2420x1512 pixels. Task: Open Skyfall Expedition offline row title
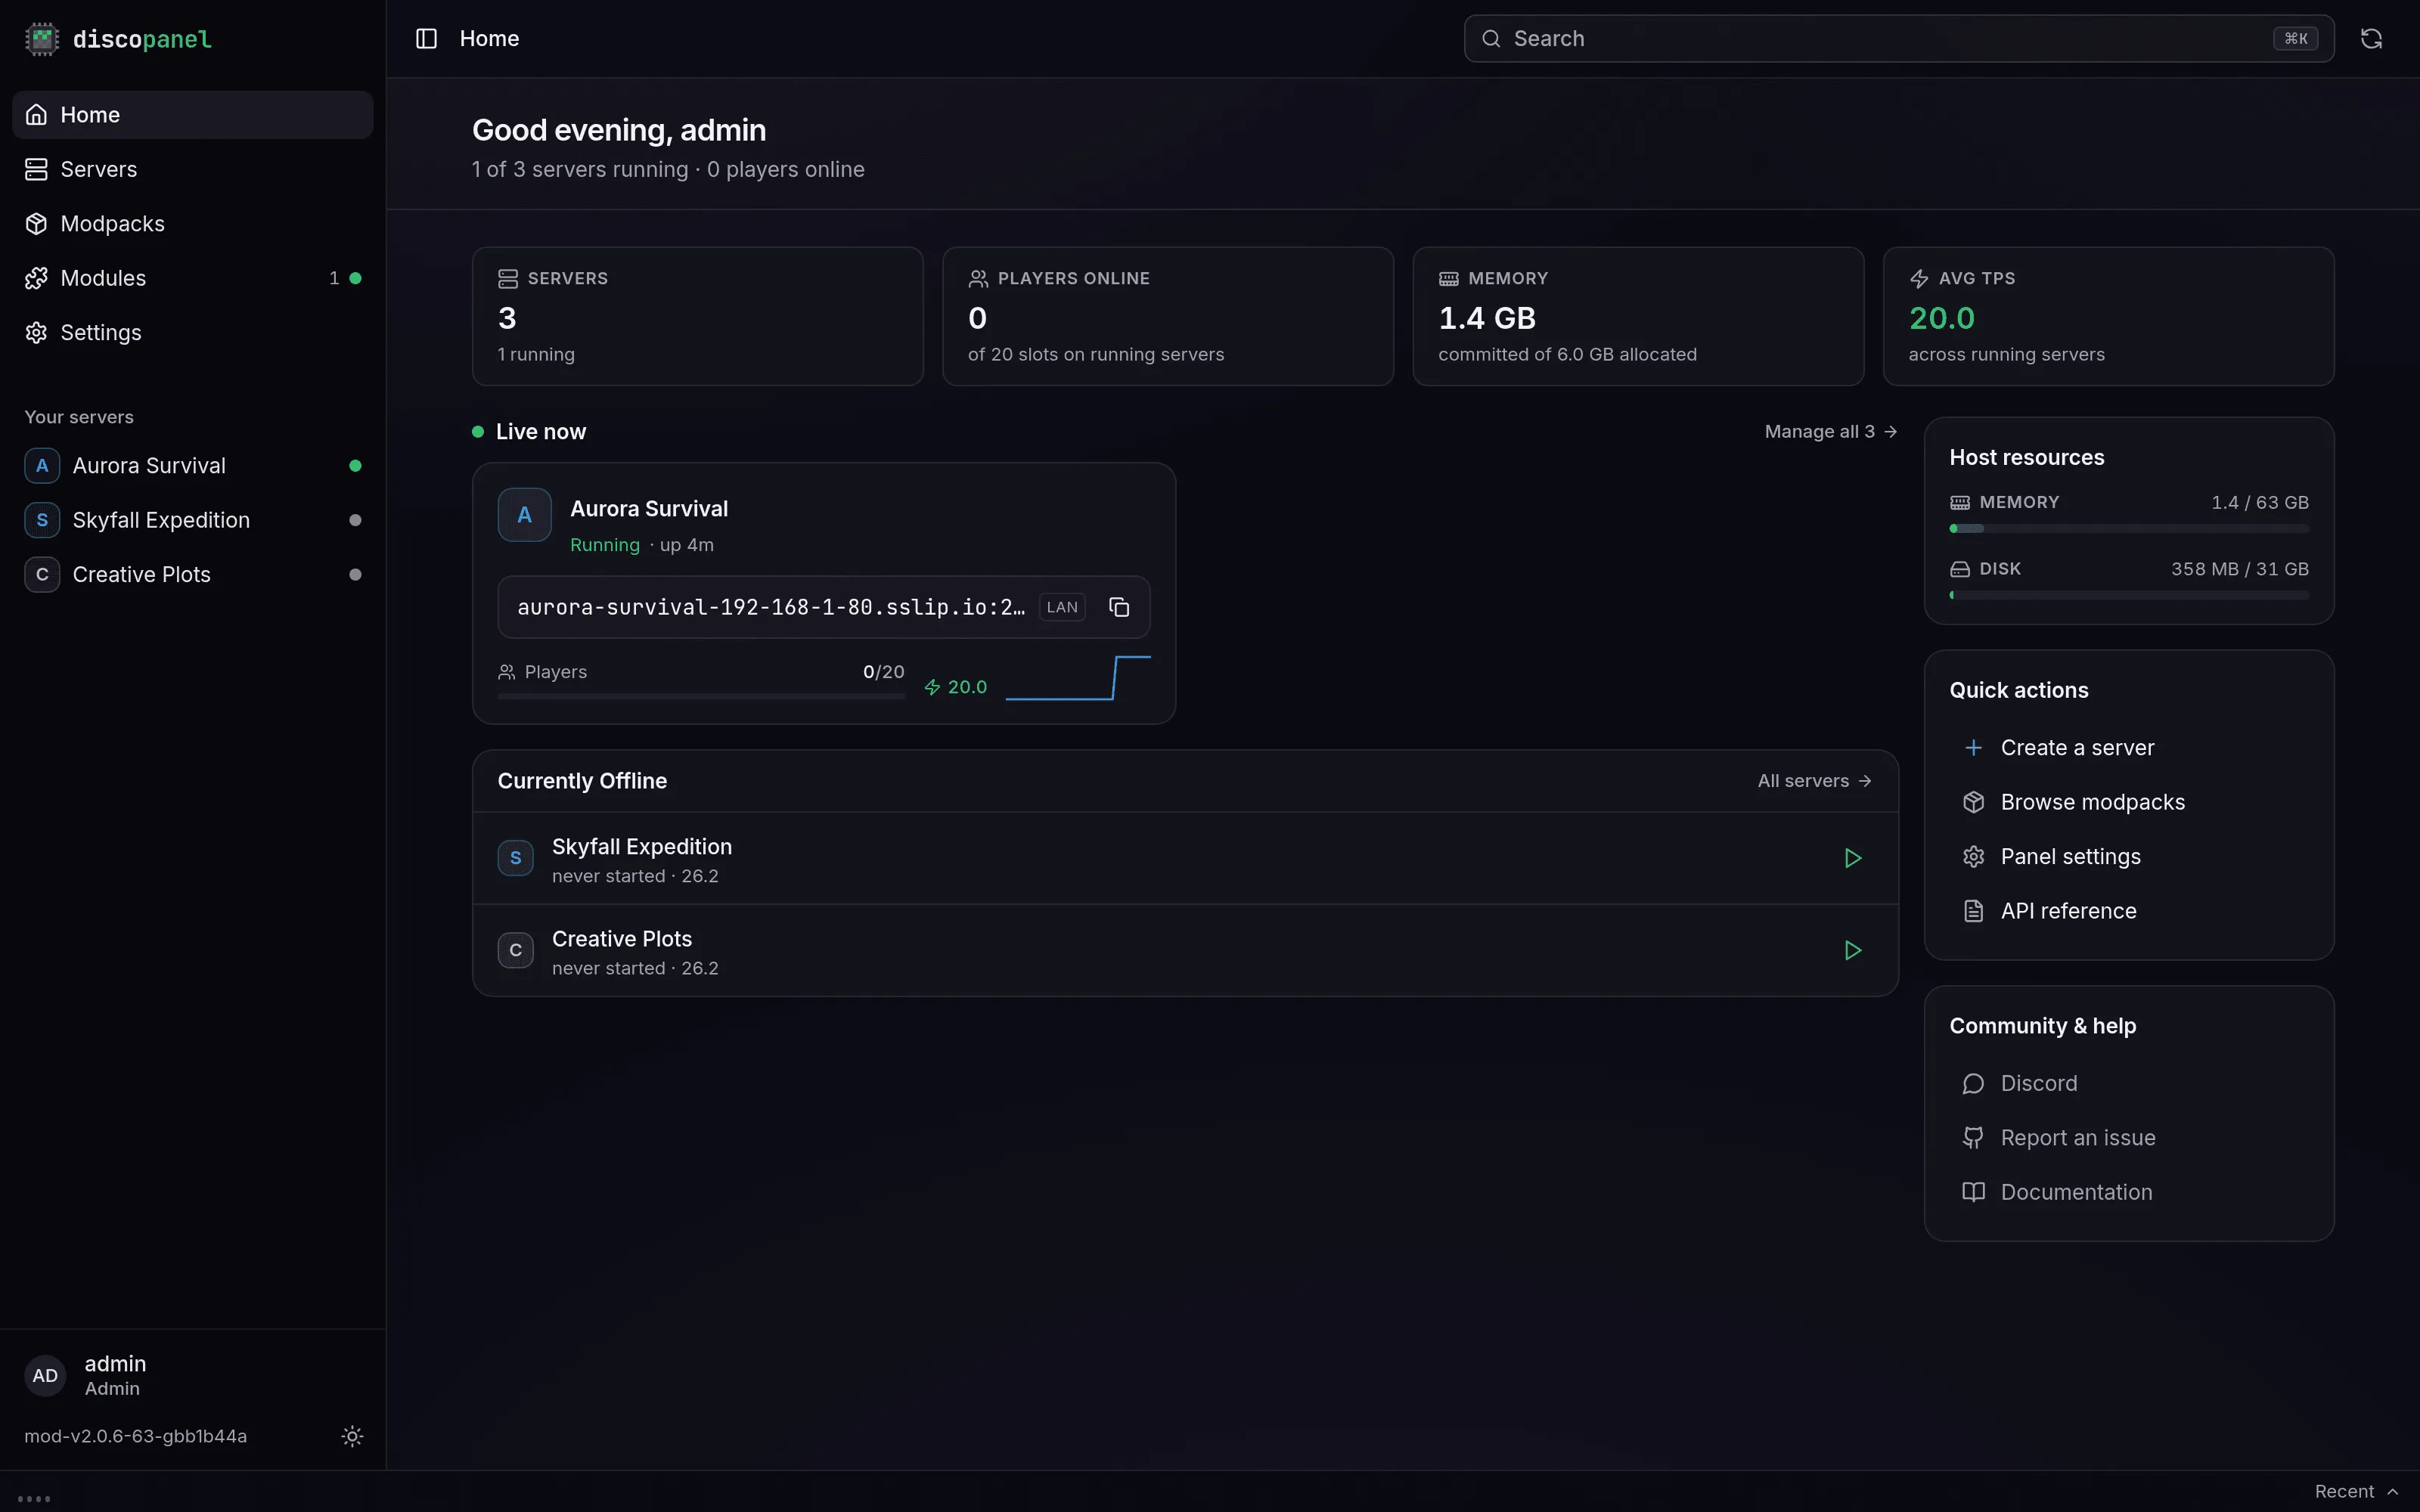642,847
